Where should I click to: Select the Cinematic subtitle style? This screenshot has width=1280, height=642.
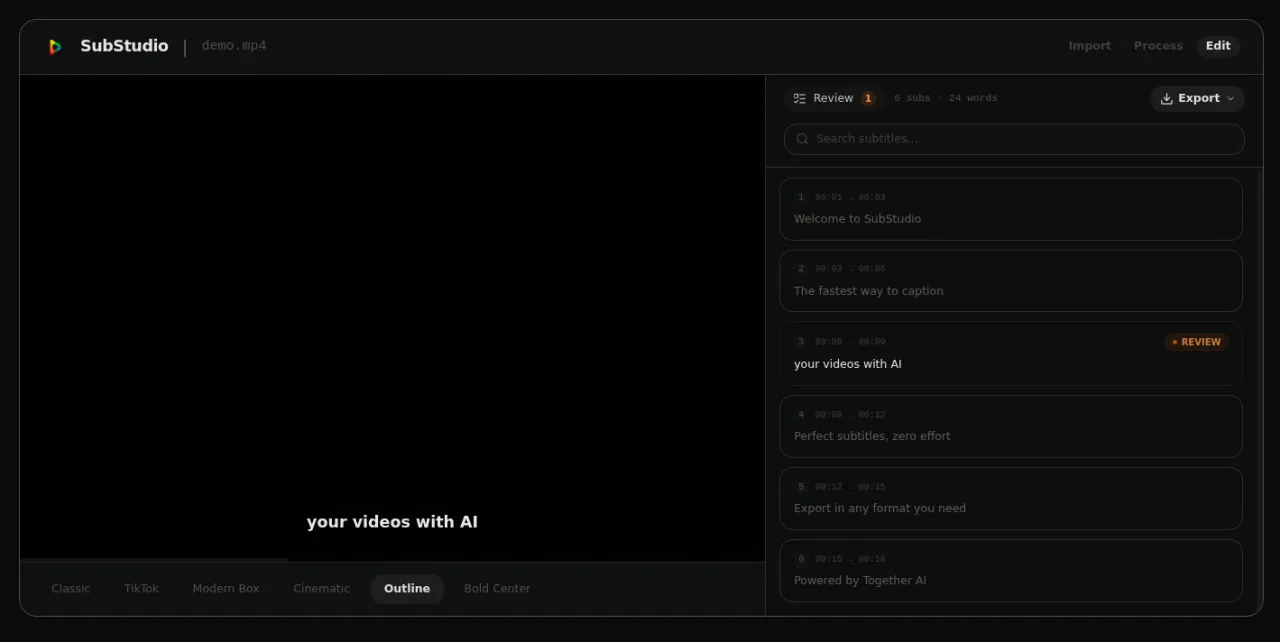coord(322,589)
